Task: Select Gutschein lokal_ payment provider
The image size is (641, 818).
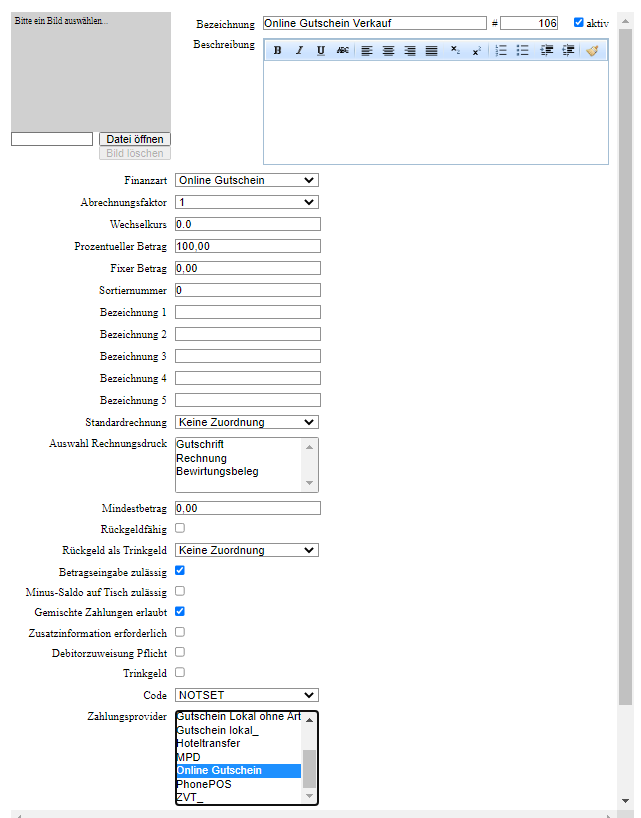Action: (238, 730)
